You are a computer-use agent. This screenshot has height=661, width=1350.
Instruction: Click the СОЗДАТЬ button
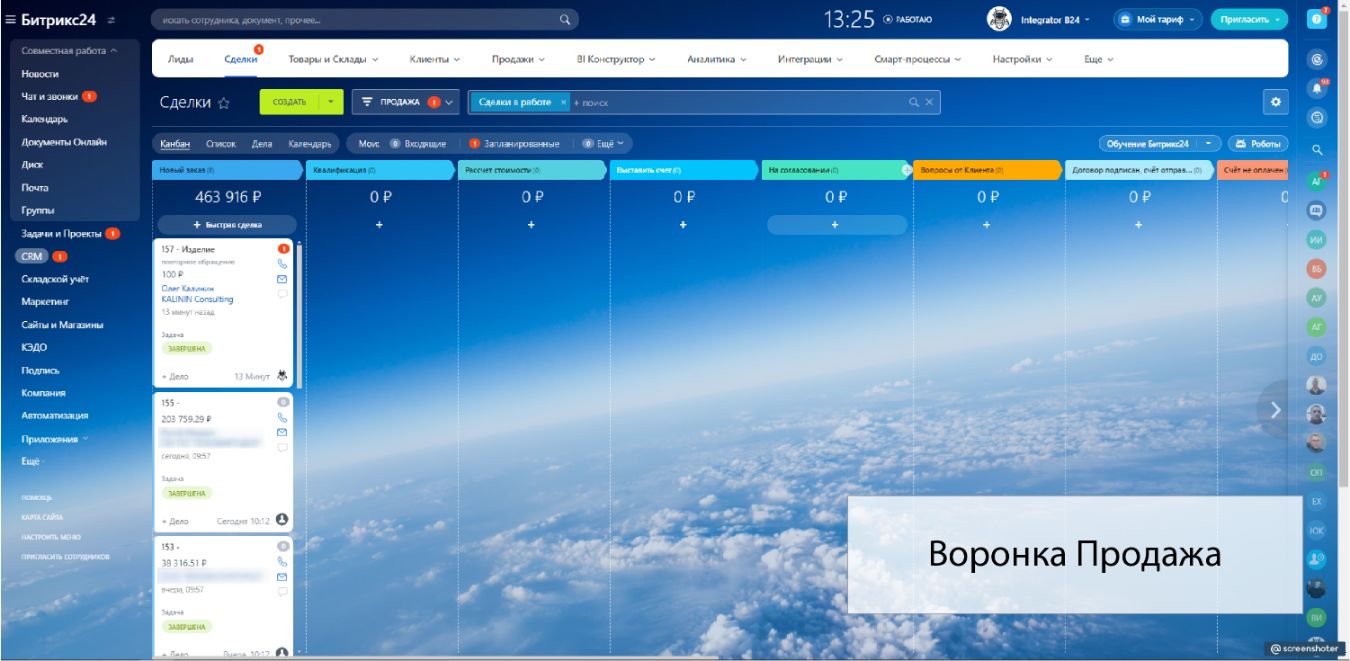pyautogui.click(x=289, y=102)
